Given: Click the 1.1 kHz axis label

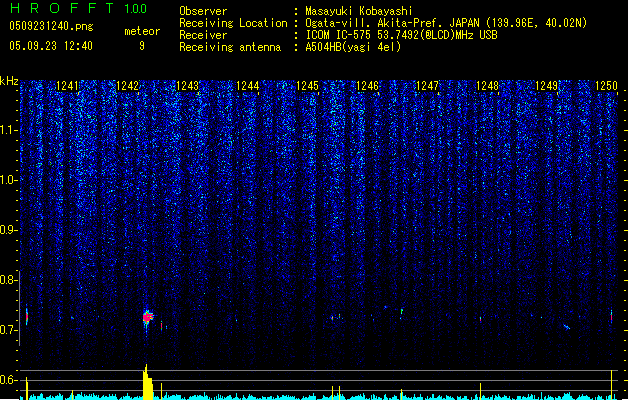Looking at the screenshot, I should coord(8,130).
